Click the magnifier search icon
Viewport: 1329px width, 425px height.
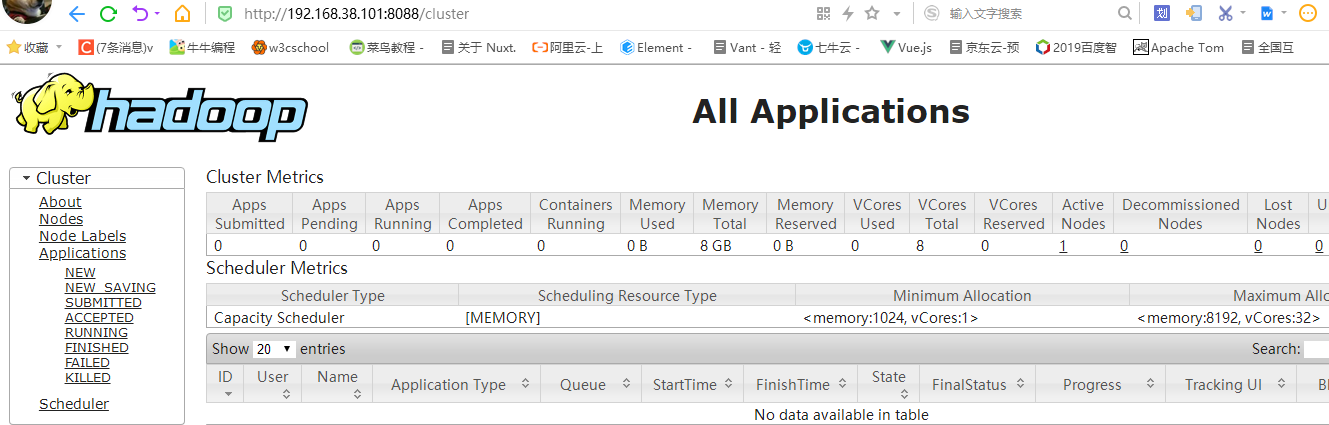(1125, 14)
